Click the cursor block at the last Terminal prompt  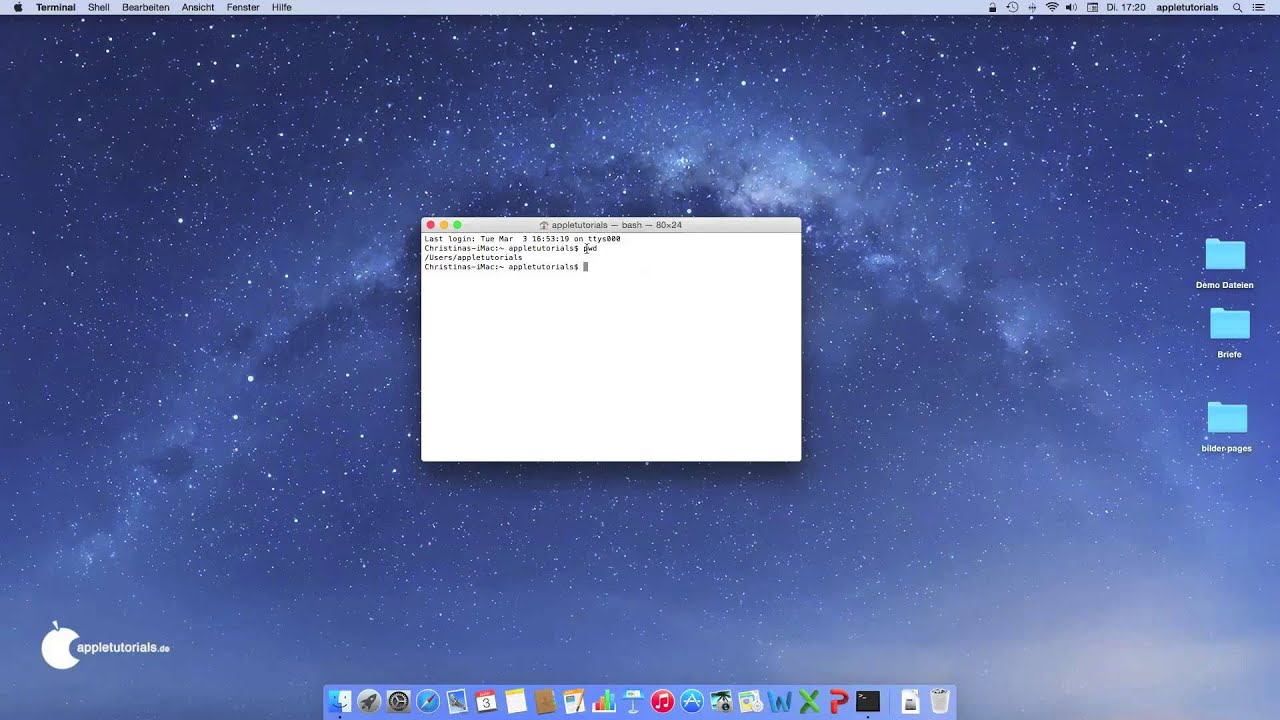(x=586, y=267)
